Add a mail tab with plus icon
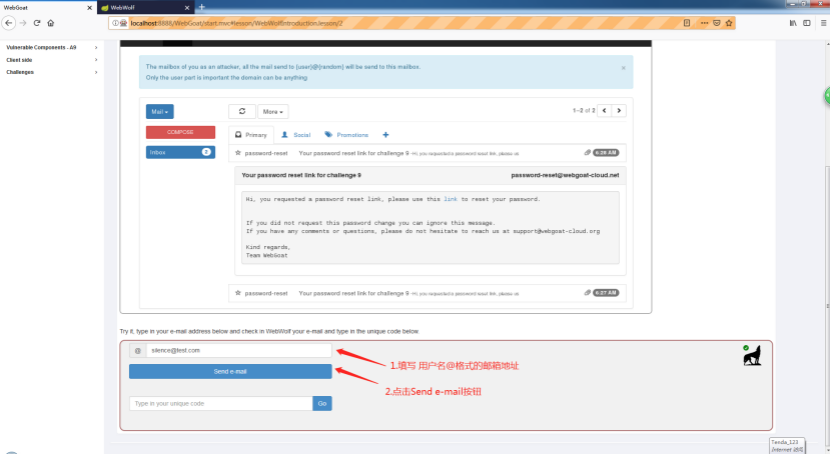Viewport: 832px width, 456px height. pos(386,135)
